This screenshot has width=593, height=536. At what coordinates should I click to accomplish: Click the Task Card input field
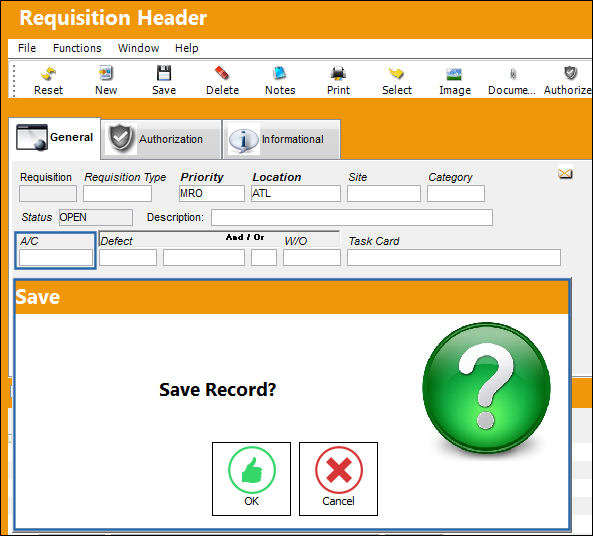click(x=453, y=258)
